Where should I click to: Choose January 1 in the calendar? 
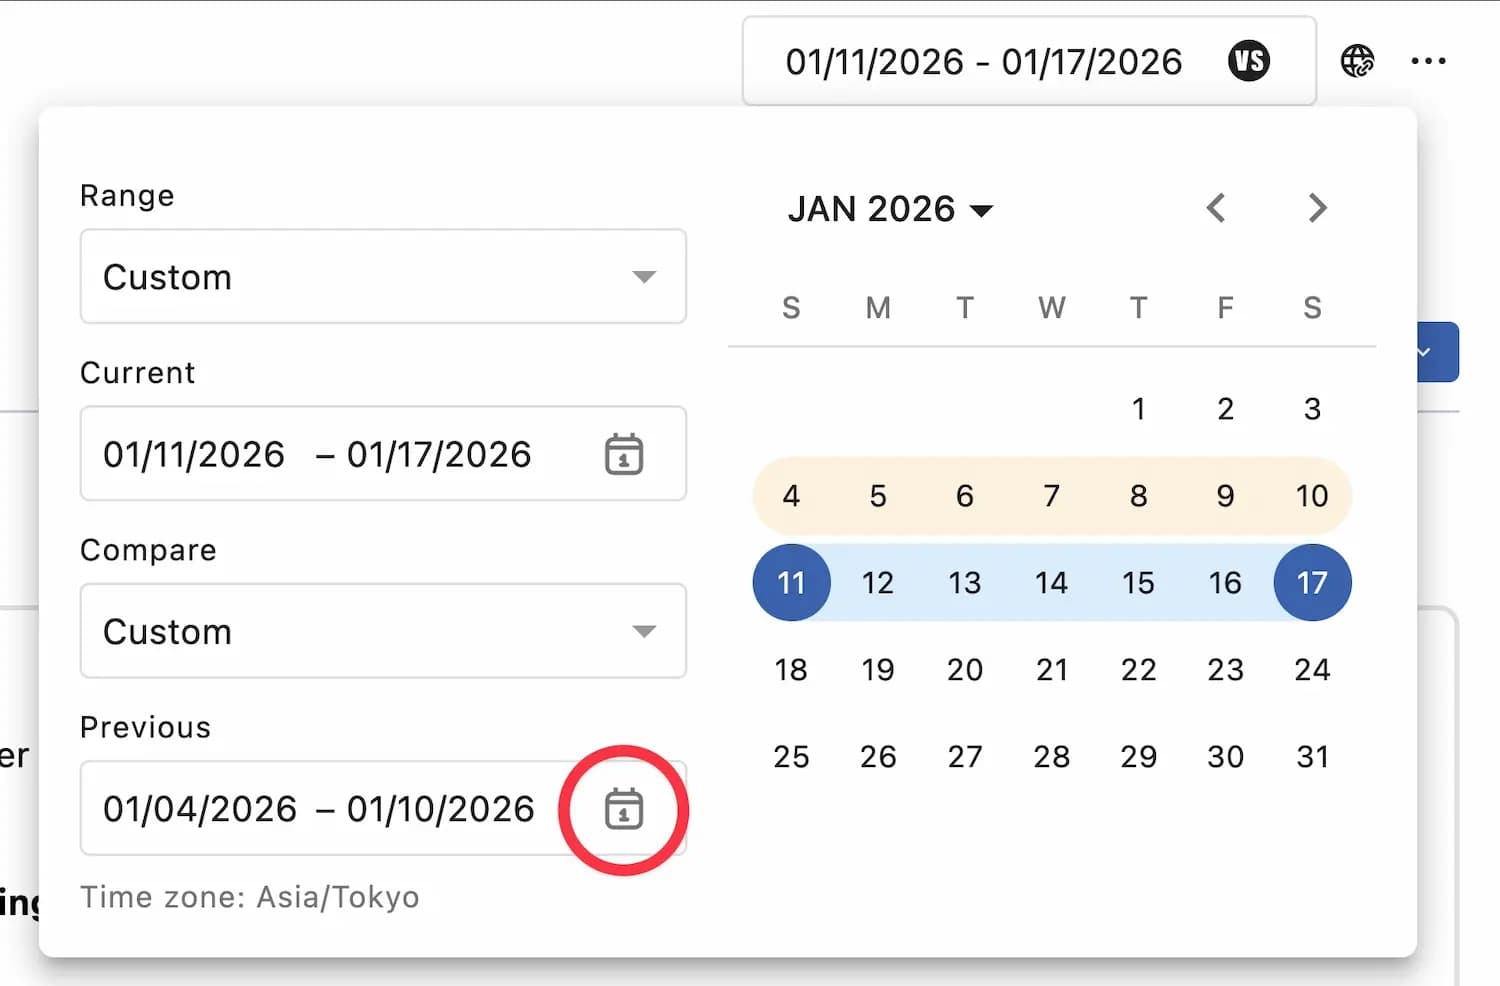pos(1138,409)
